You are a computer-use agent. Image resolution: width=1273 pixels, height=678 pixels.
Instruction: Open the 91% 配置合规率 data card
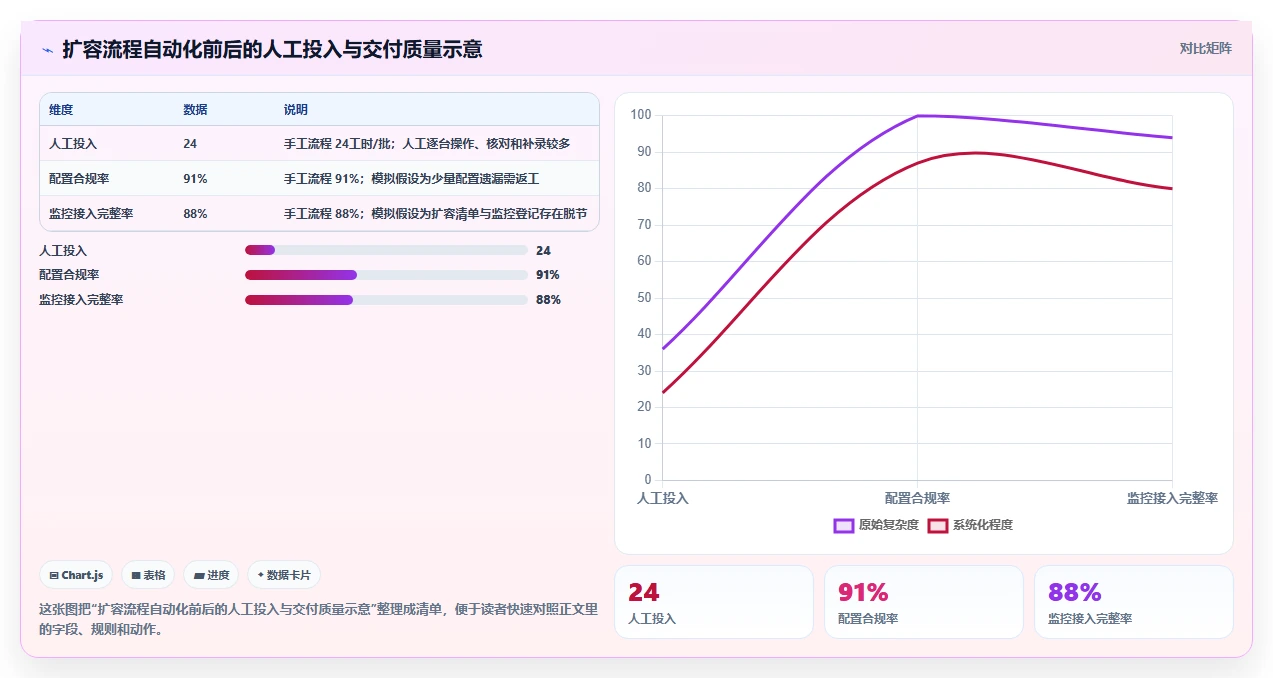point(923,602)
